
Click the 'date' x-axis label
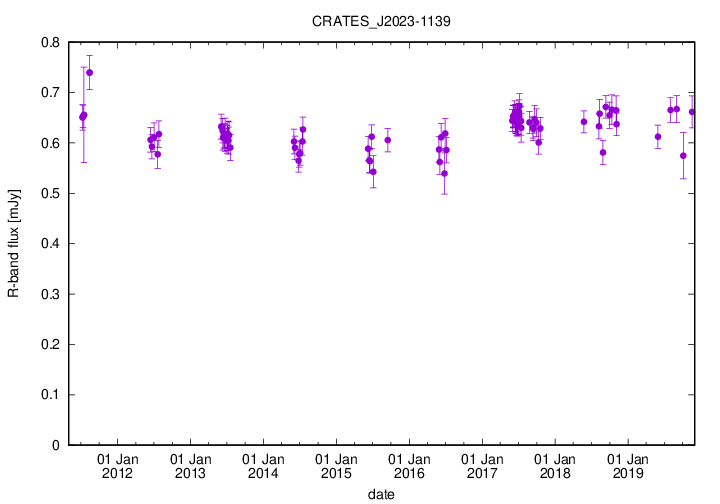pyautogui.click(x=380, y=494)
